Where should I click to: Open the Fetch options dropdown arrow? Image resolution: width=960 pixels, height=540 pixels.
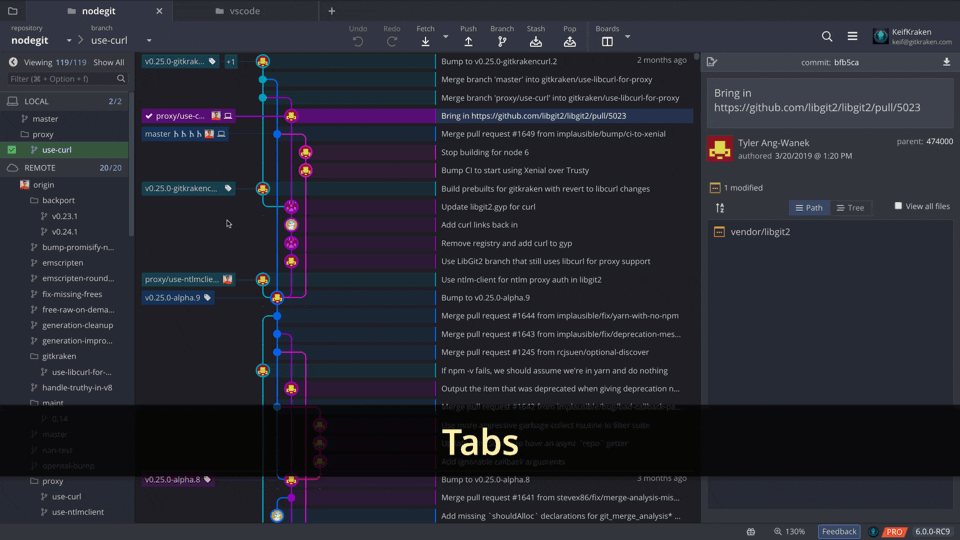point(446,37)
